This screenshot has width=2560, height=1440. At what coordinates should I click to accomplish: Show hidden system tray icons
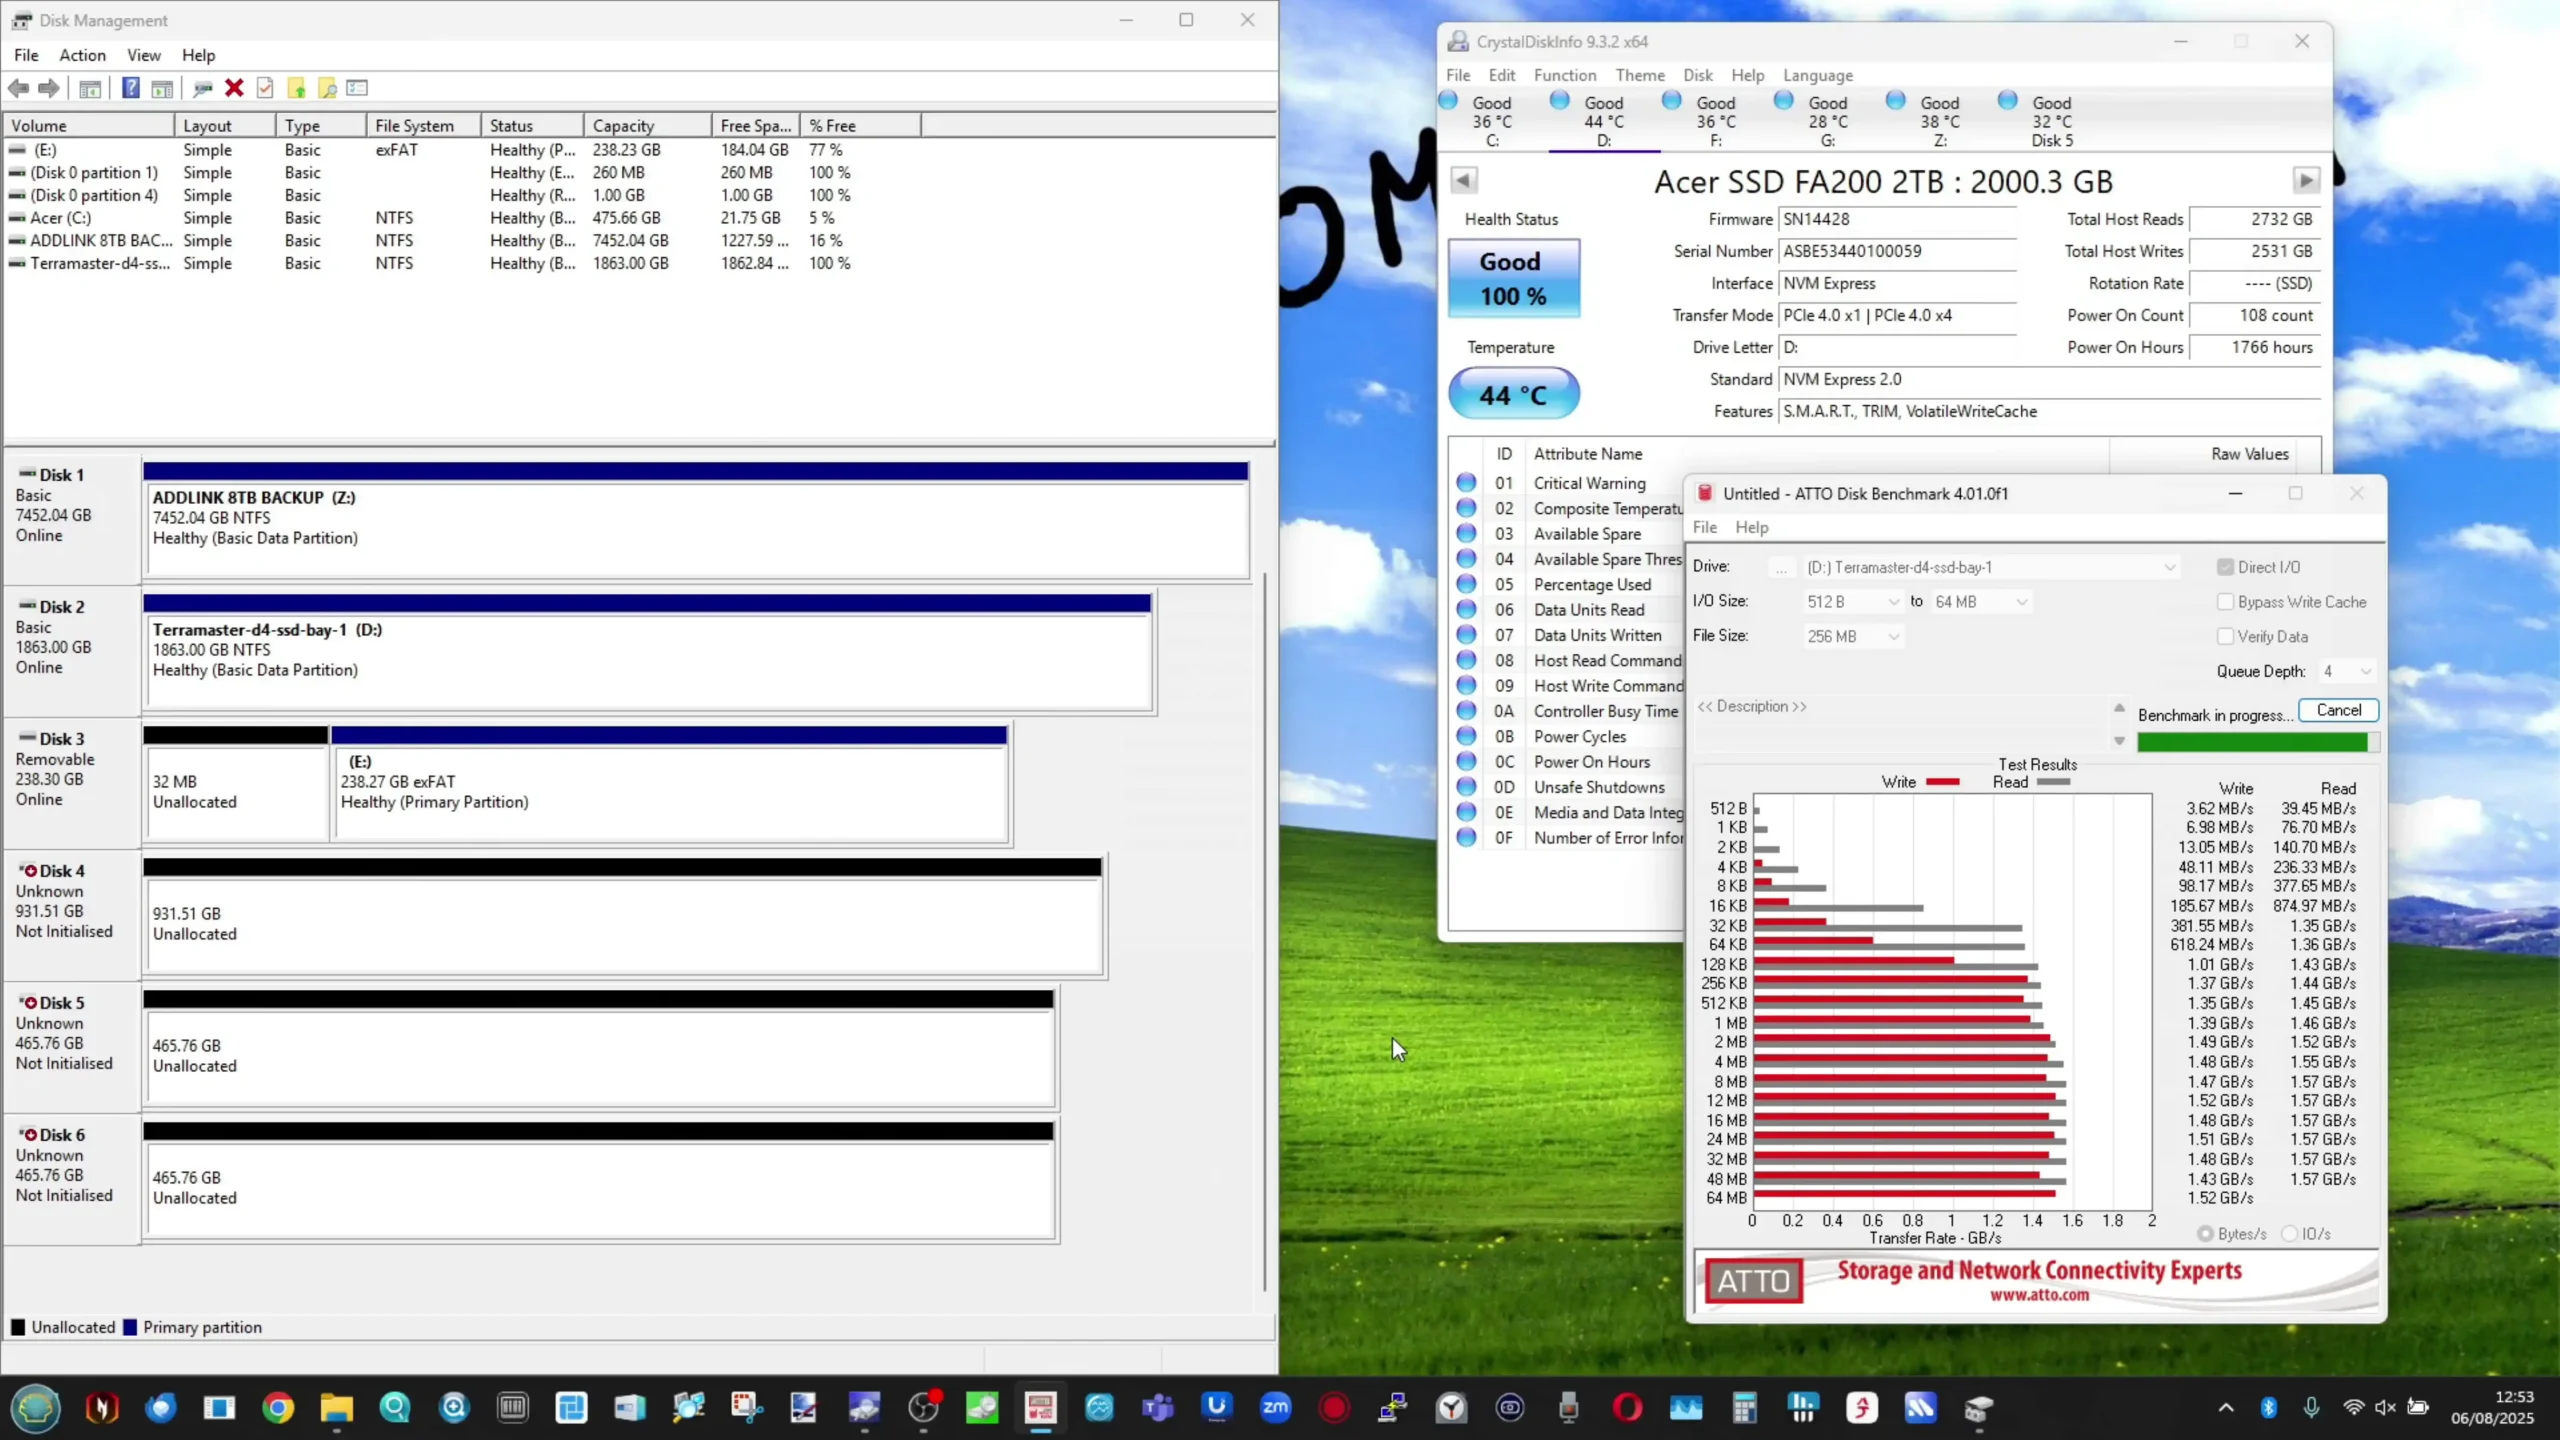click(2226, 1408)
